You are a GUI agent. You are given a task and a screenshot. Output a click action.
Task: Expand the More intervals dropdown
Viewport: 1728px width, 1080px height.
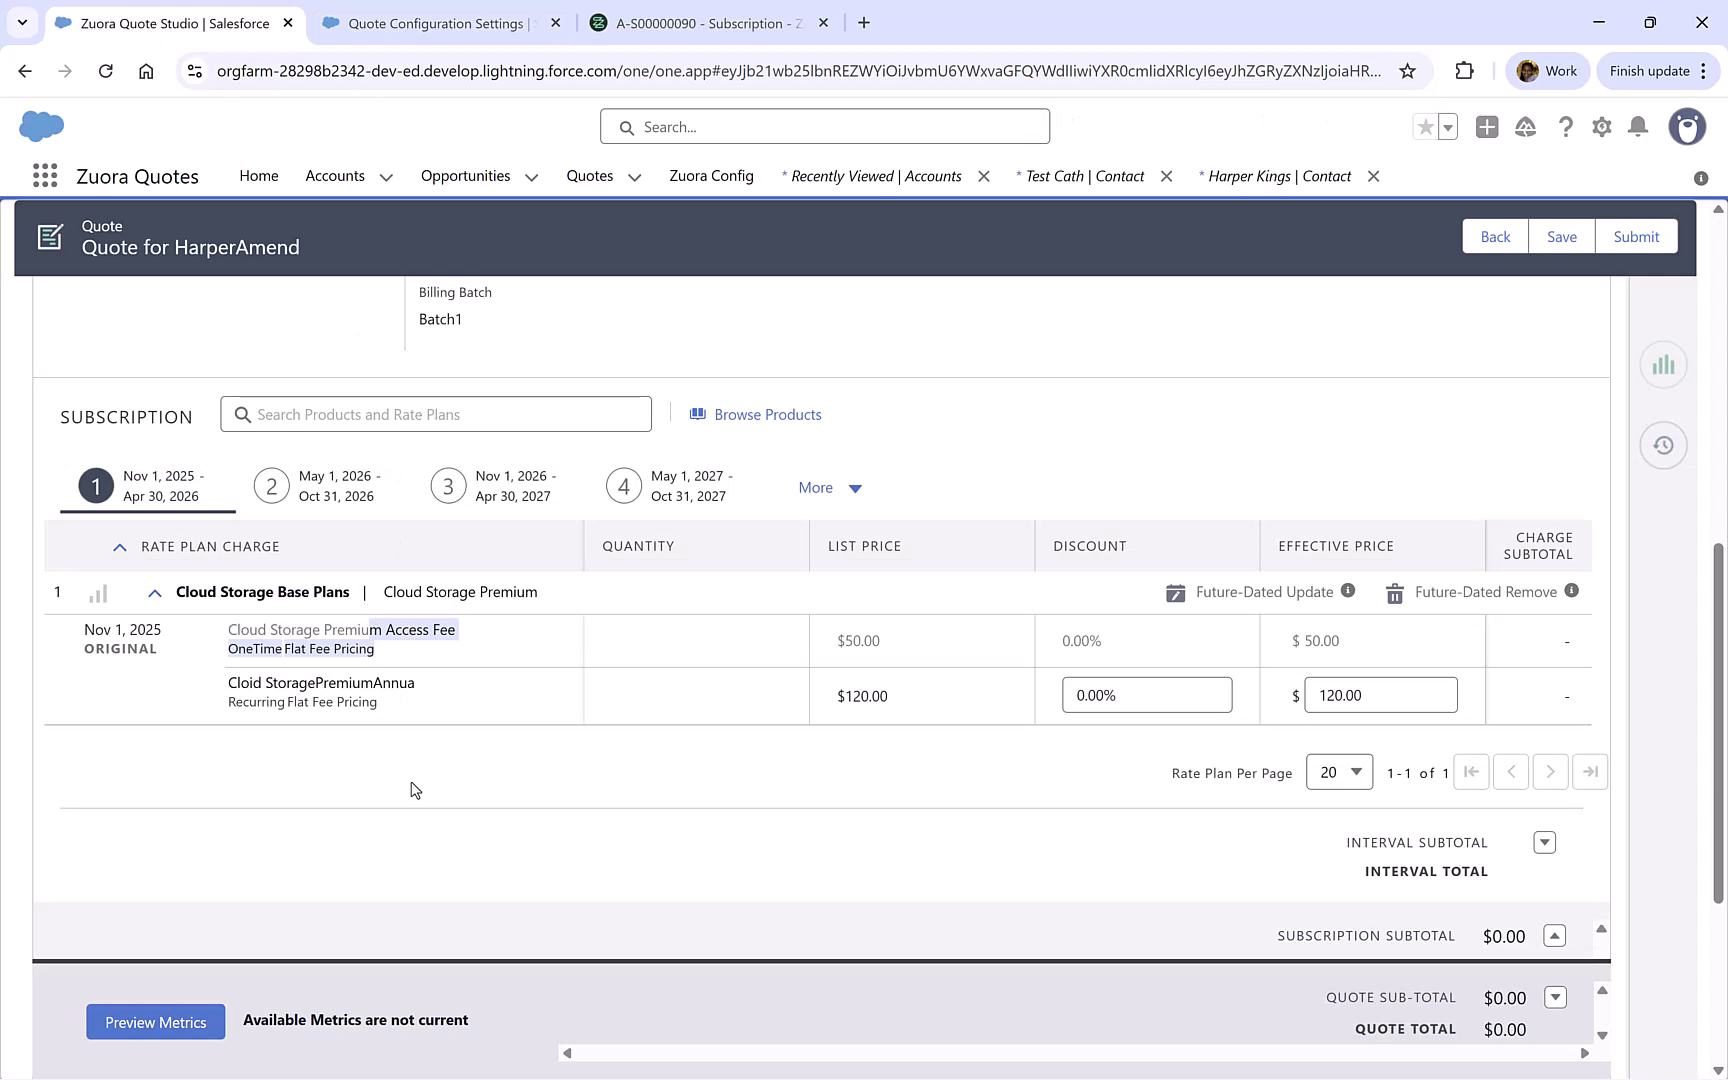829,488
